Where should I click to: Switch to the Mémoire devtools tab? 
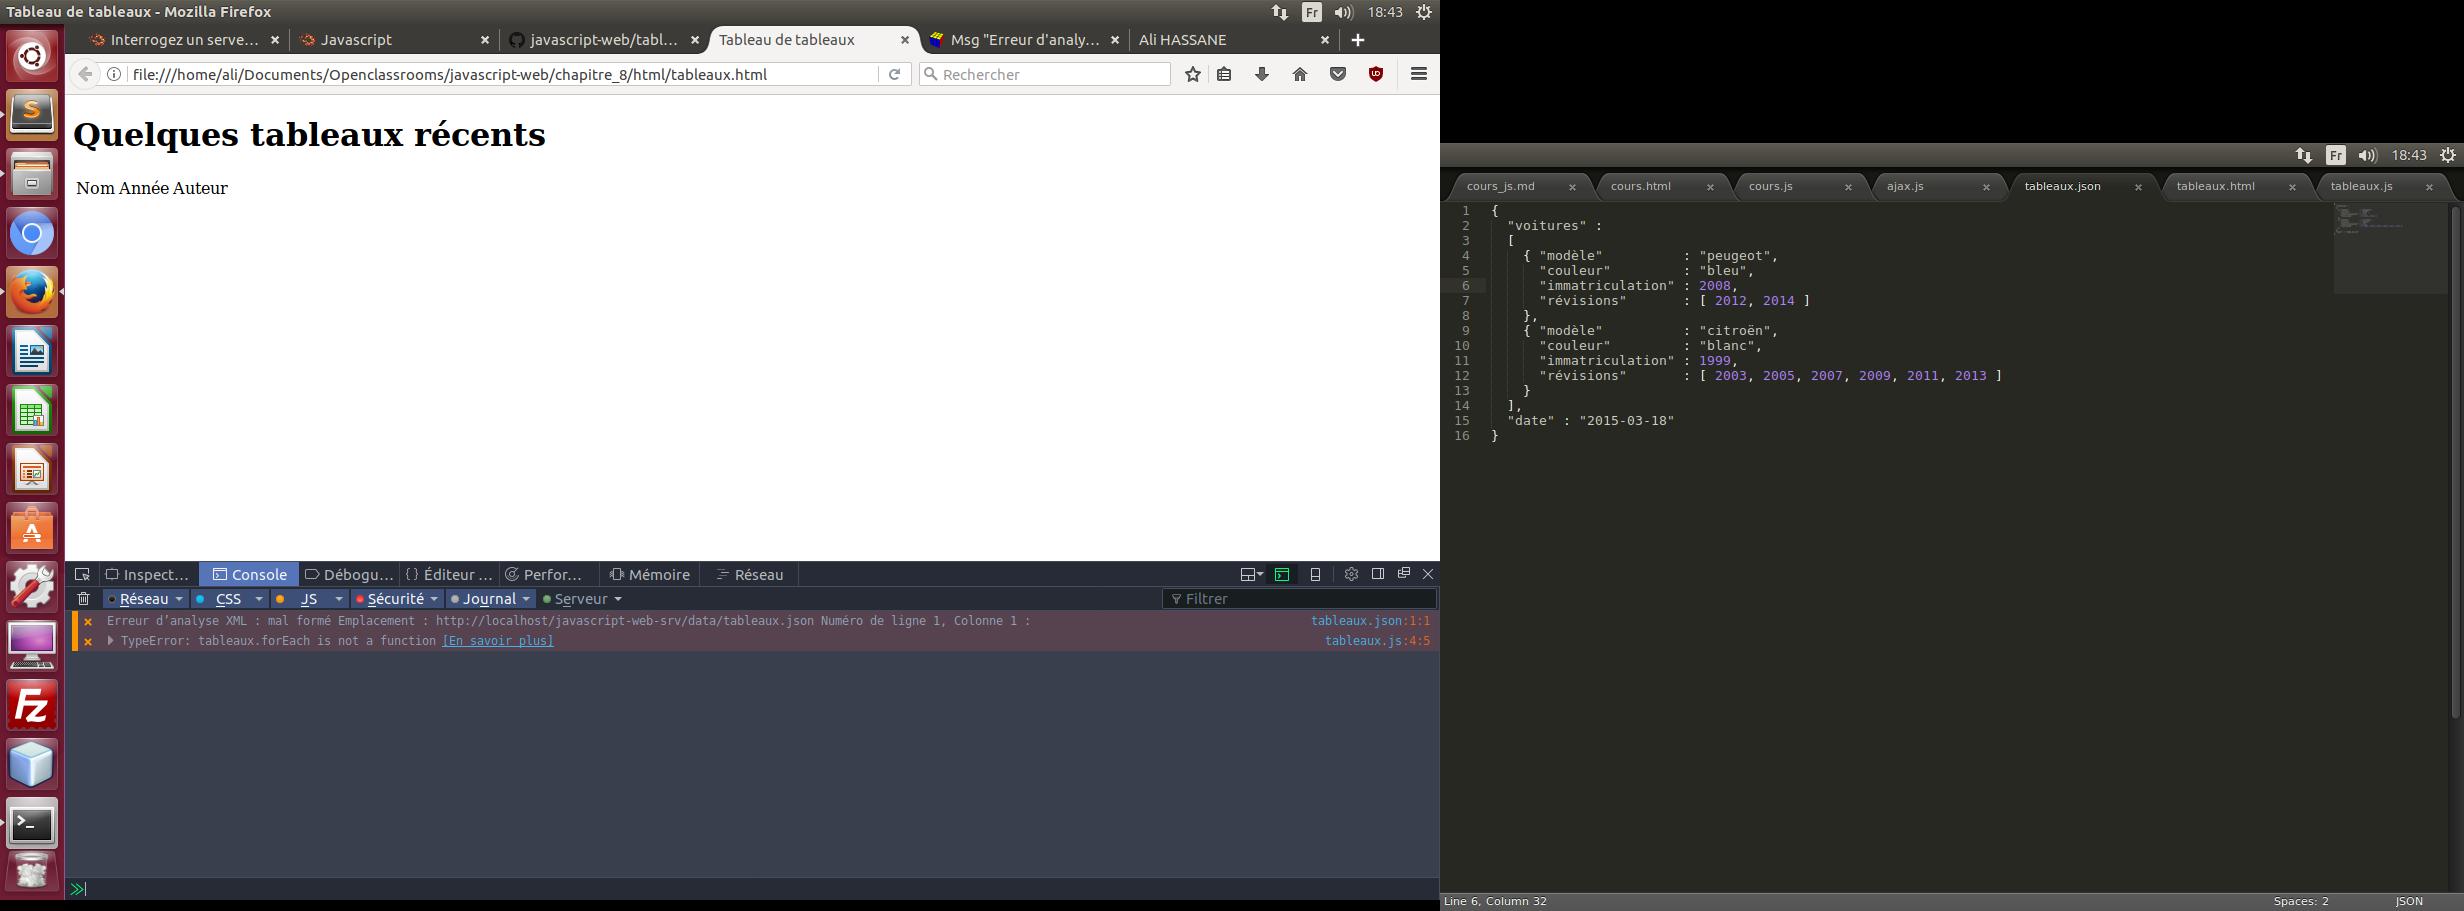pyautogui.click(x=650, y=574)
